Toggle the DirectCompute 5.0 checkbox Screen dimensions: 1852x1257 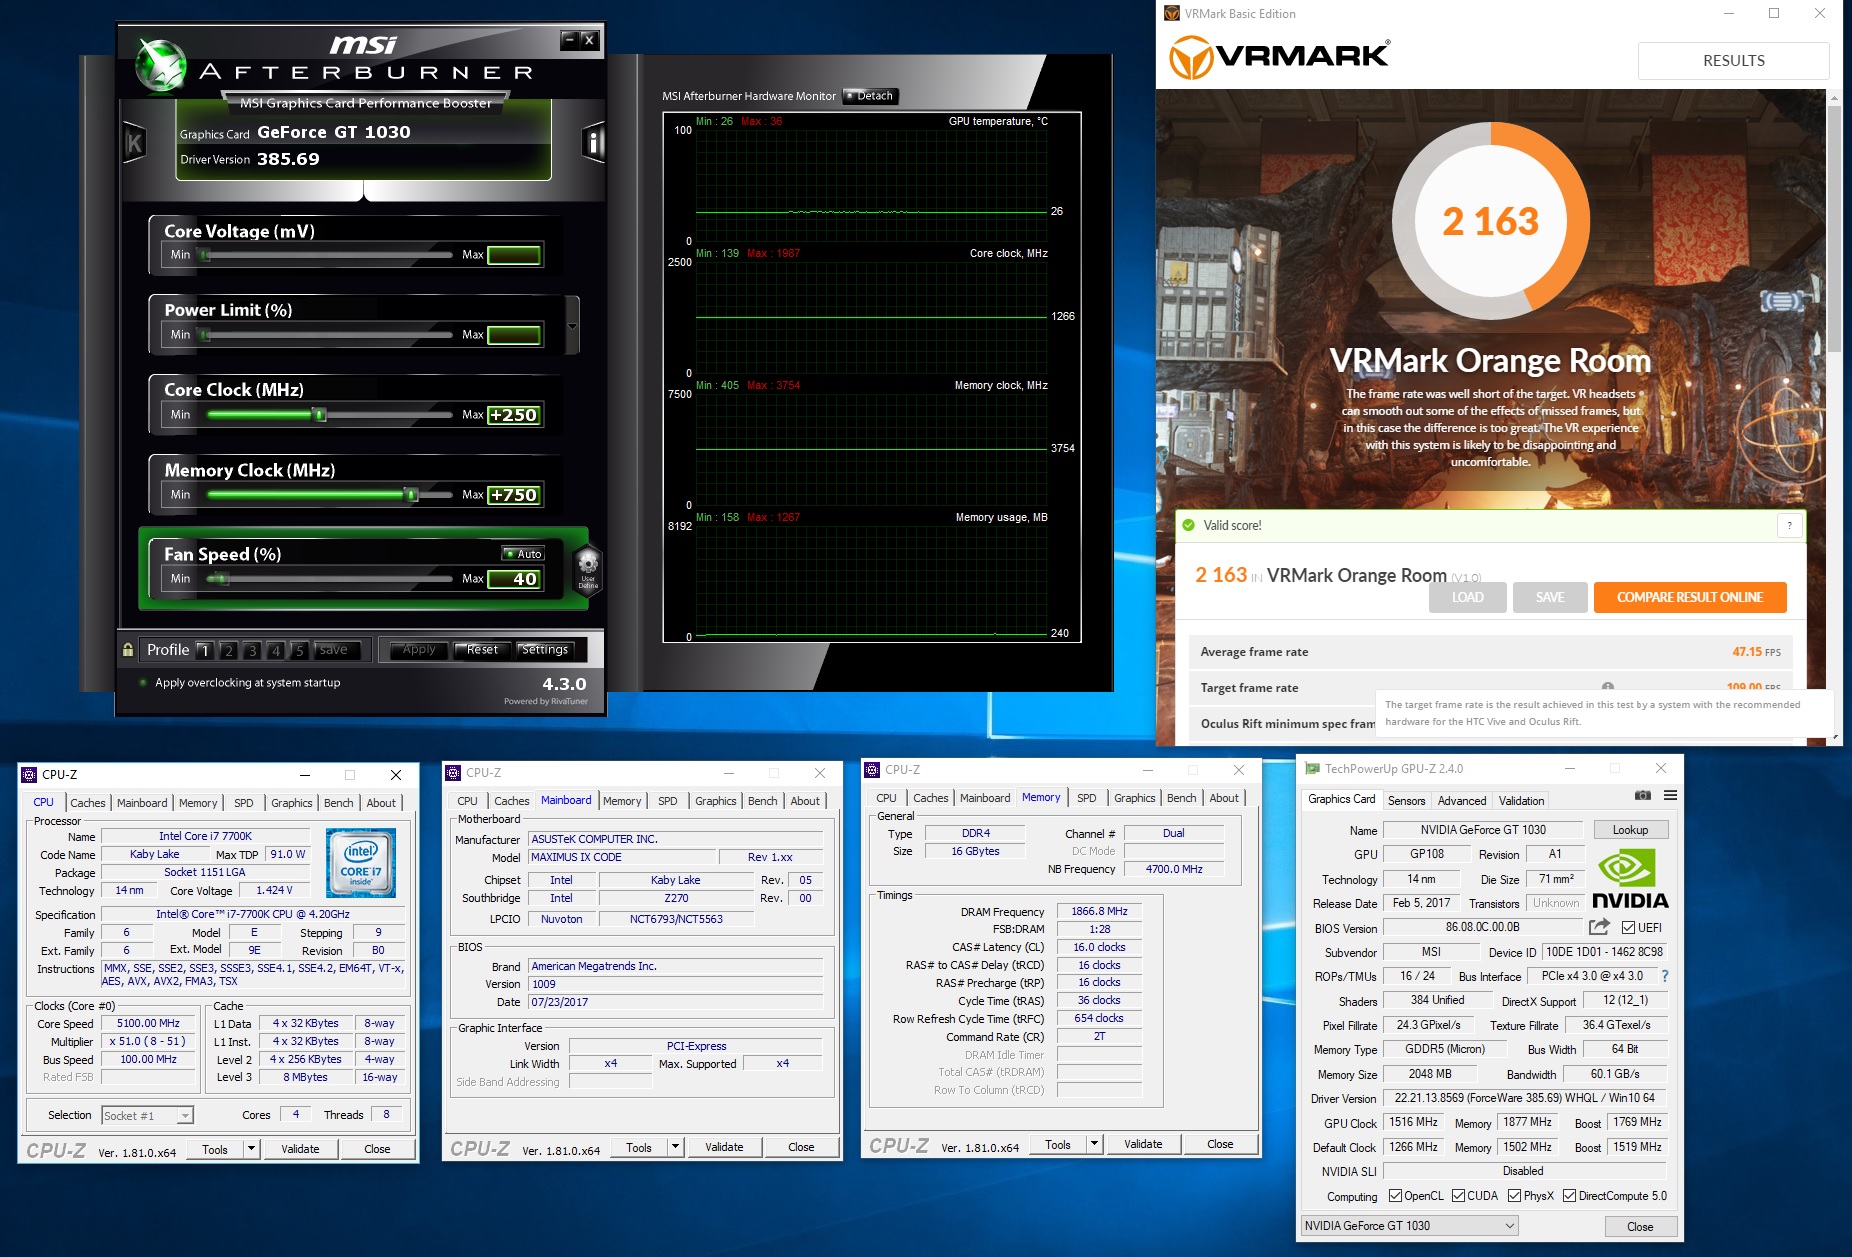[x=1569, y=1196]
